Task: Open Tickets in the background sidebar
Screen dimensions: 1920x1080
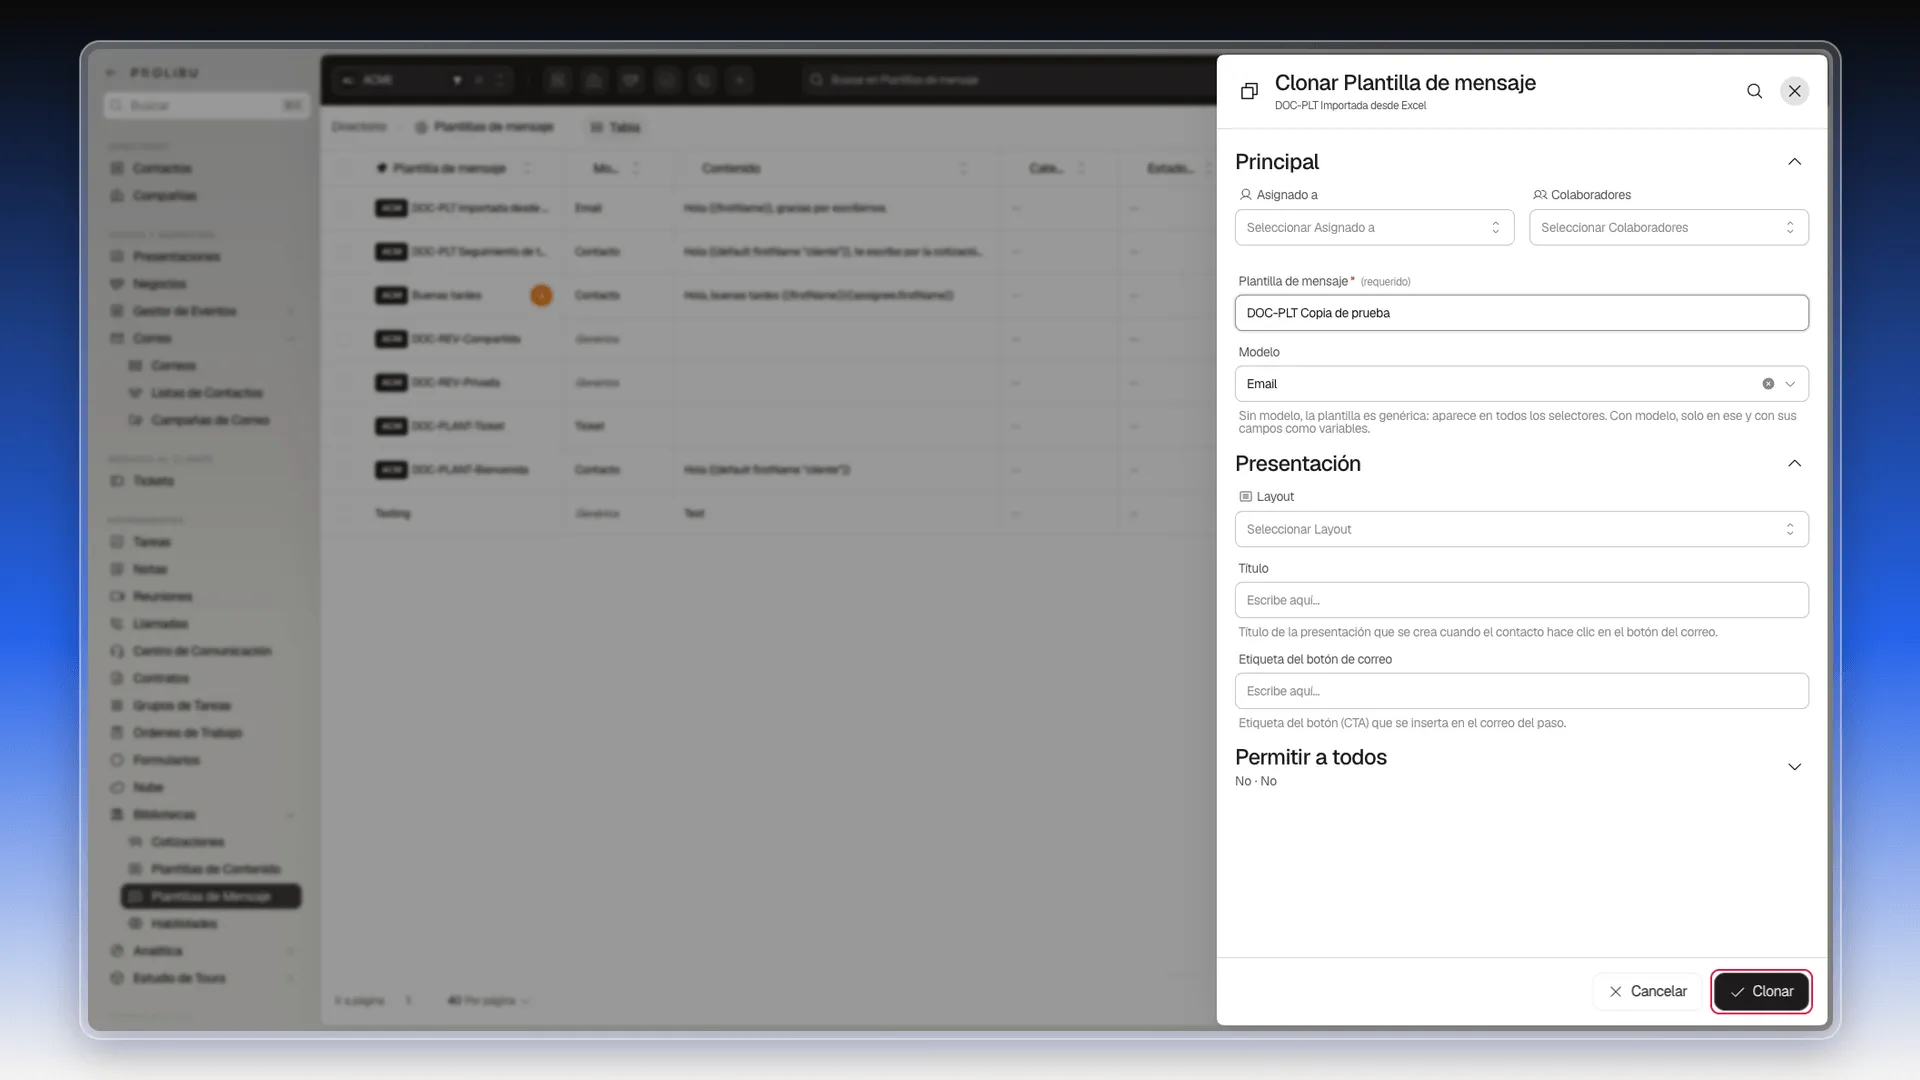Action: [153, 481]
